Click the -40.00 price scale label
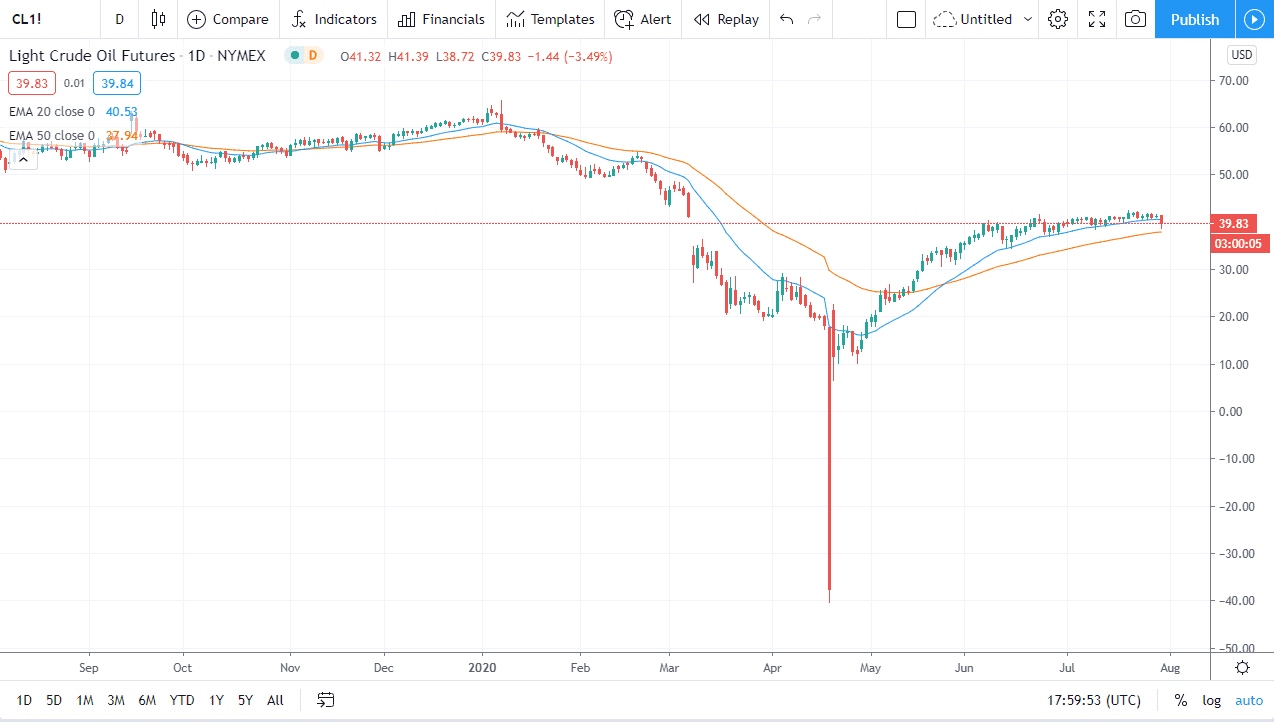 point(1237,600)
